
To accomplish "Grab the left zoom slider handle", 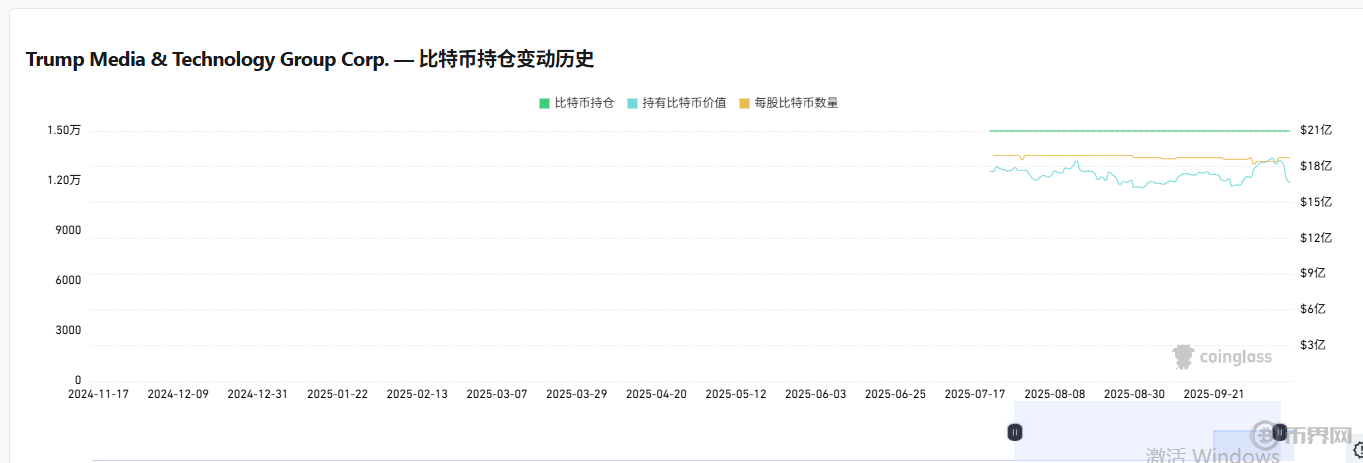I will [x=1015, y=432].
